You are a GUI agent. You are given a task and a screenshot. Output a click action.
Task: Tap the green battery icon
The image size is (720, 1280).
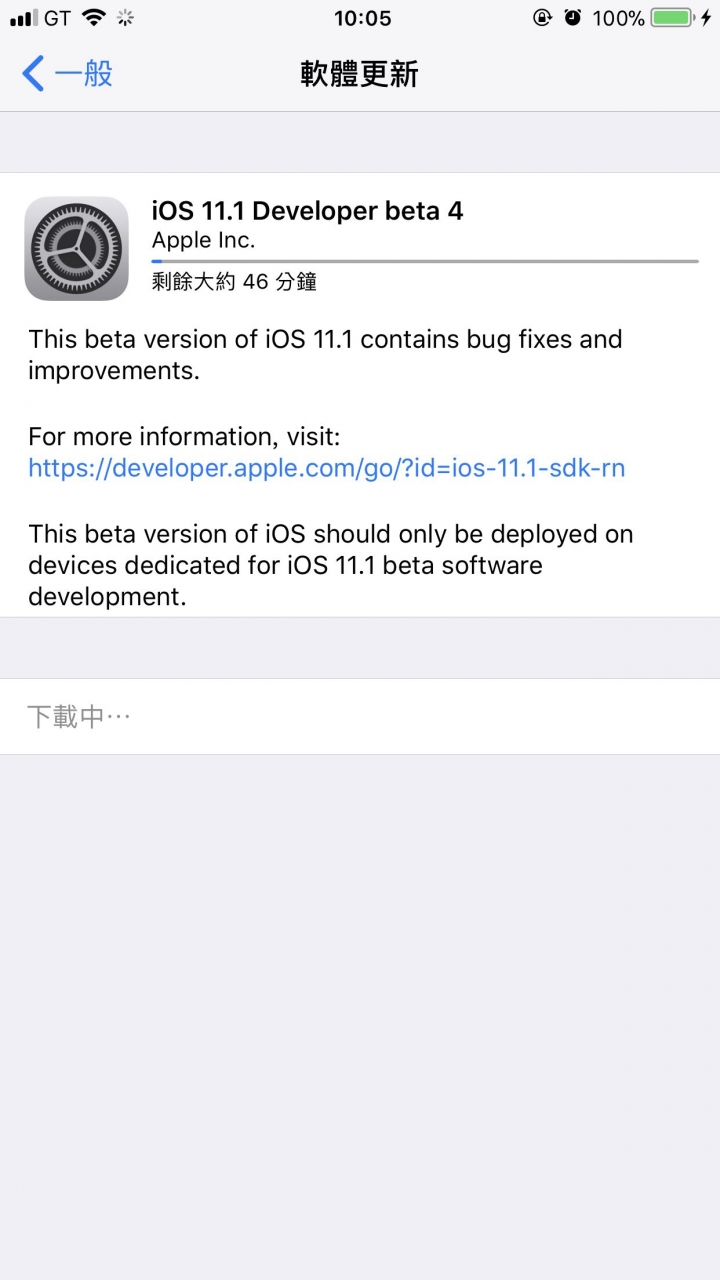(673, 17)
